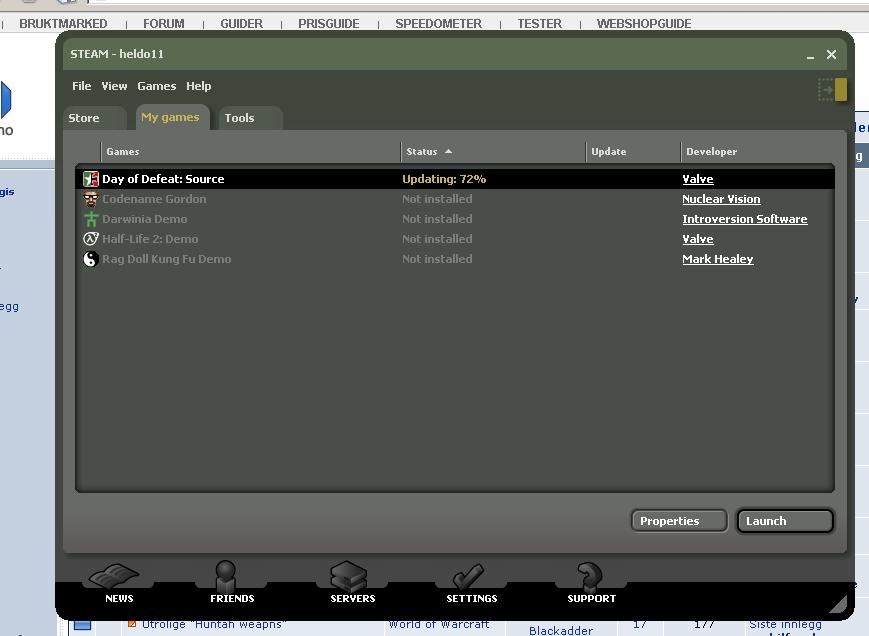The image size is (869, 636).
Task: Open the Support question mark icon
Action: point(589,576)
